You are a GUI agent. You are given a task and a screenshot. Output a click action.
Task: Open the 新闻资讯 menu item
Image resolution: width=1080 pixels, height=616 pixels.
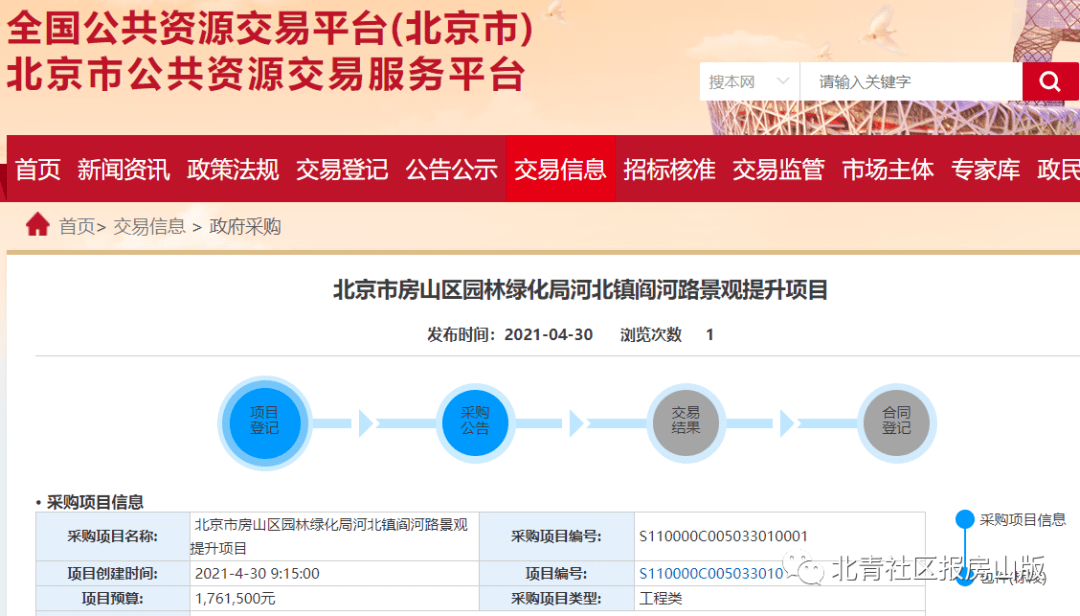click(124, 170)
